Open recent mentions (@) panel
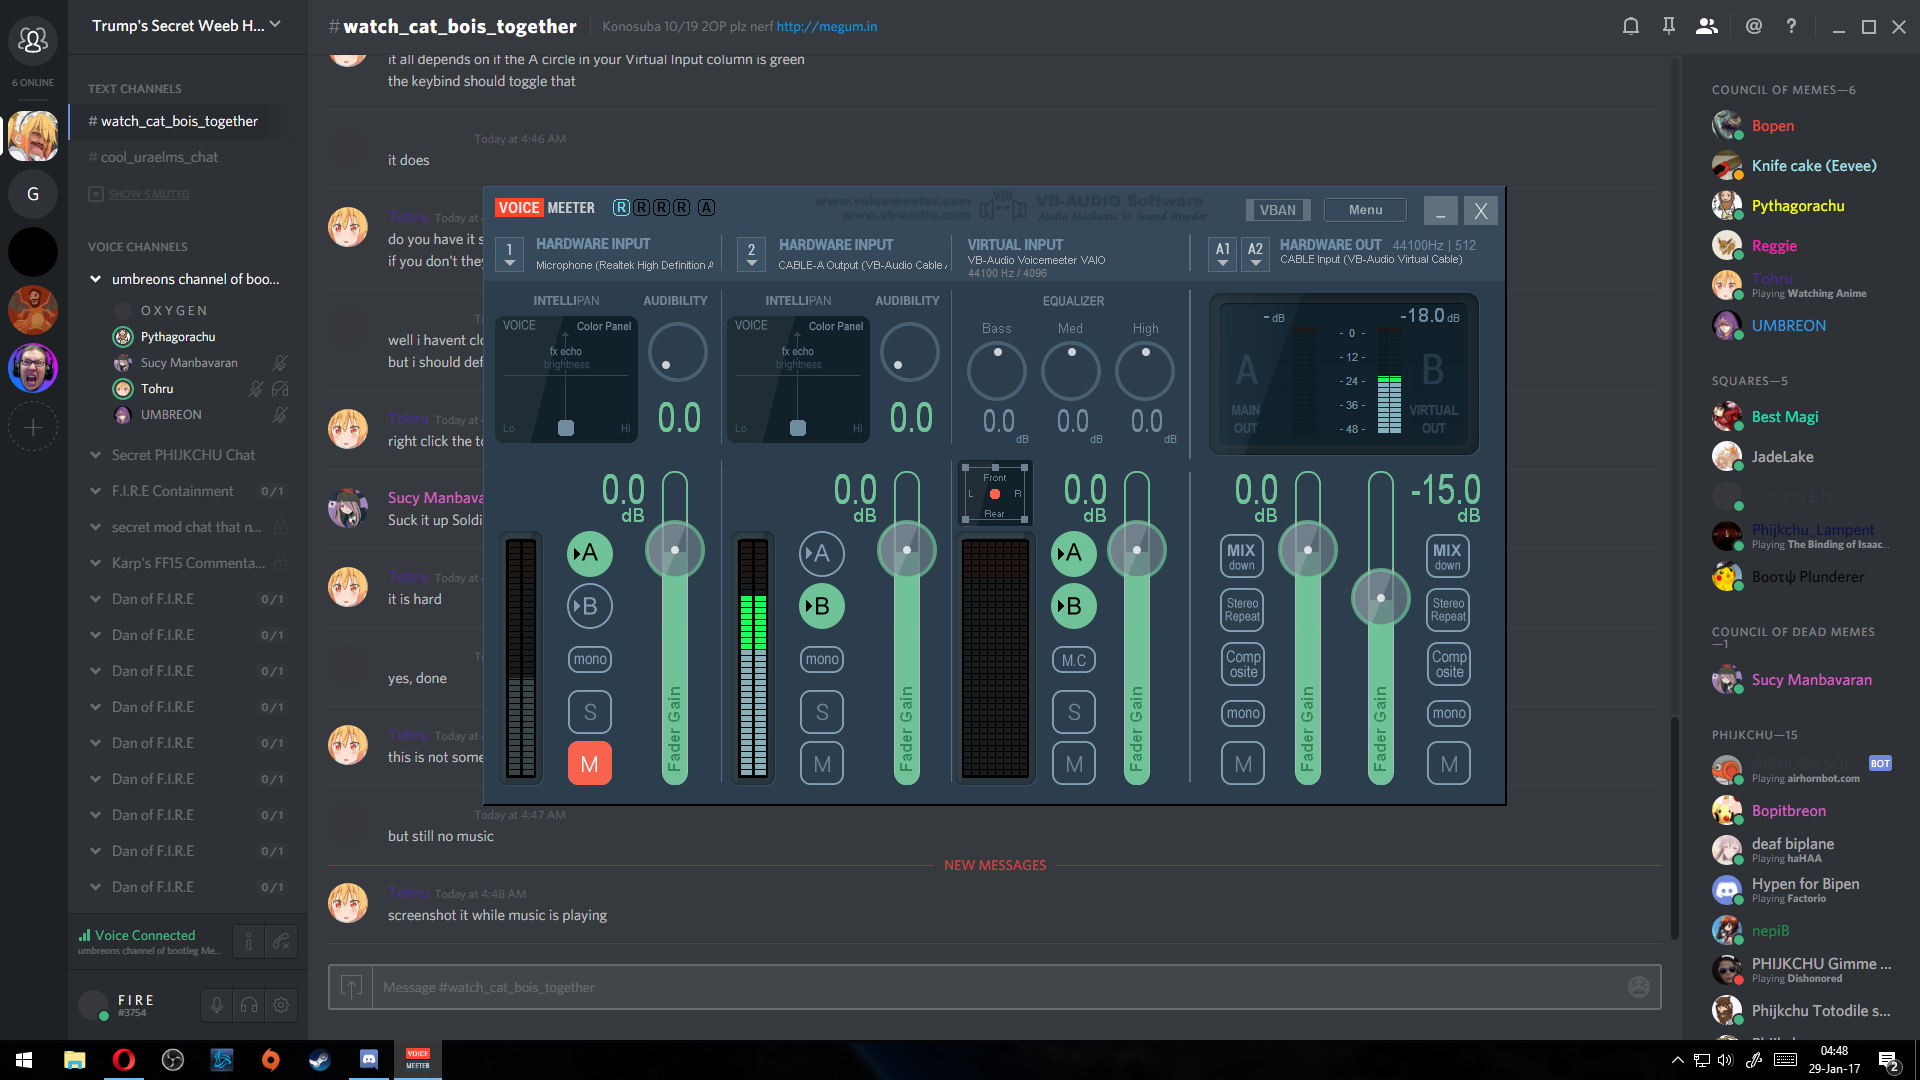Screen dimensions: 1920x1080 1754,26
